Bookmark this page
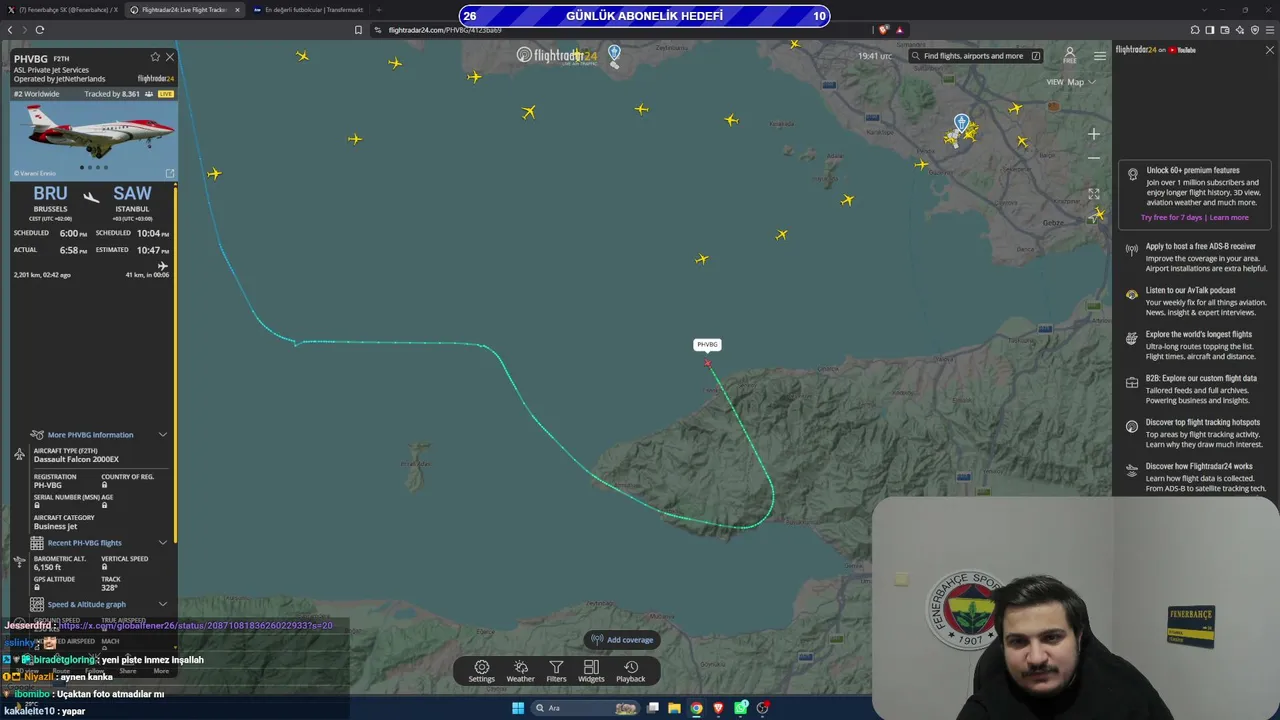 (x=358, y=30)
